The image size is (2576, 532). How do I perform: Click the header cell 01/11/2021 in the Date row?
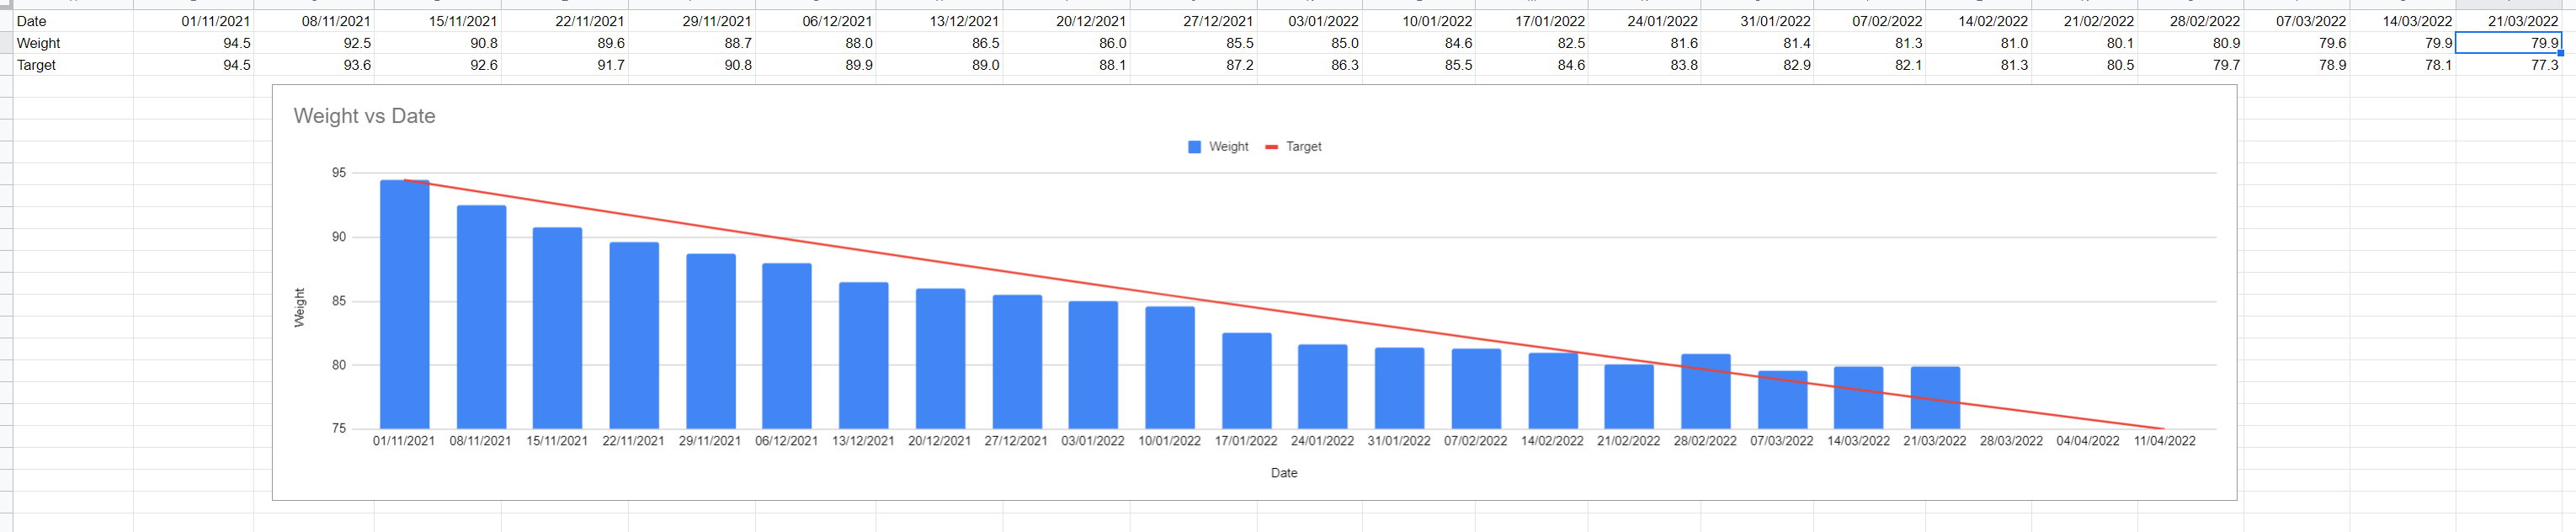pos(194,21)
